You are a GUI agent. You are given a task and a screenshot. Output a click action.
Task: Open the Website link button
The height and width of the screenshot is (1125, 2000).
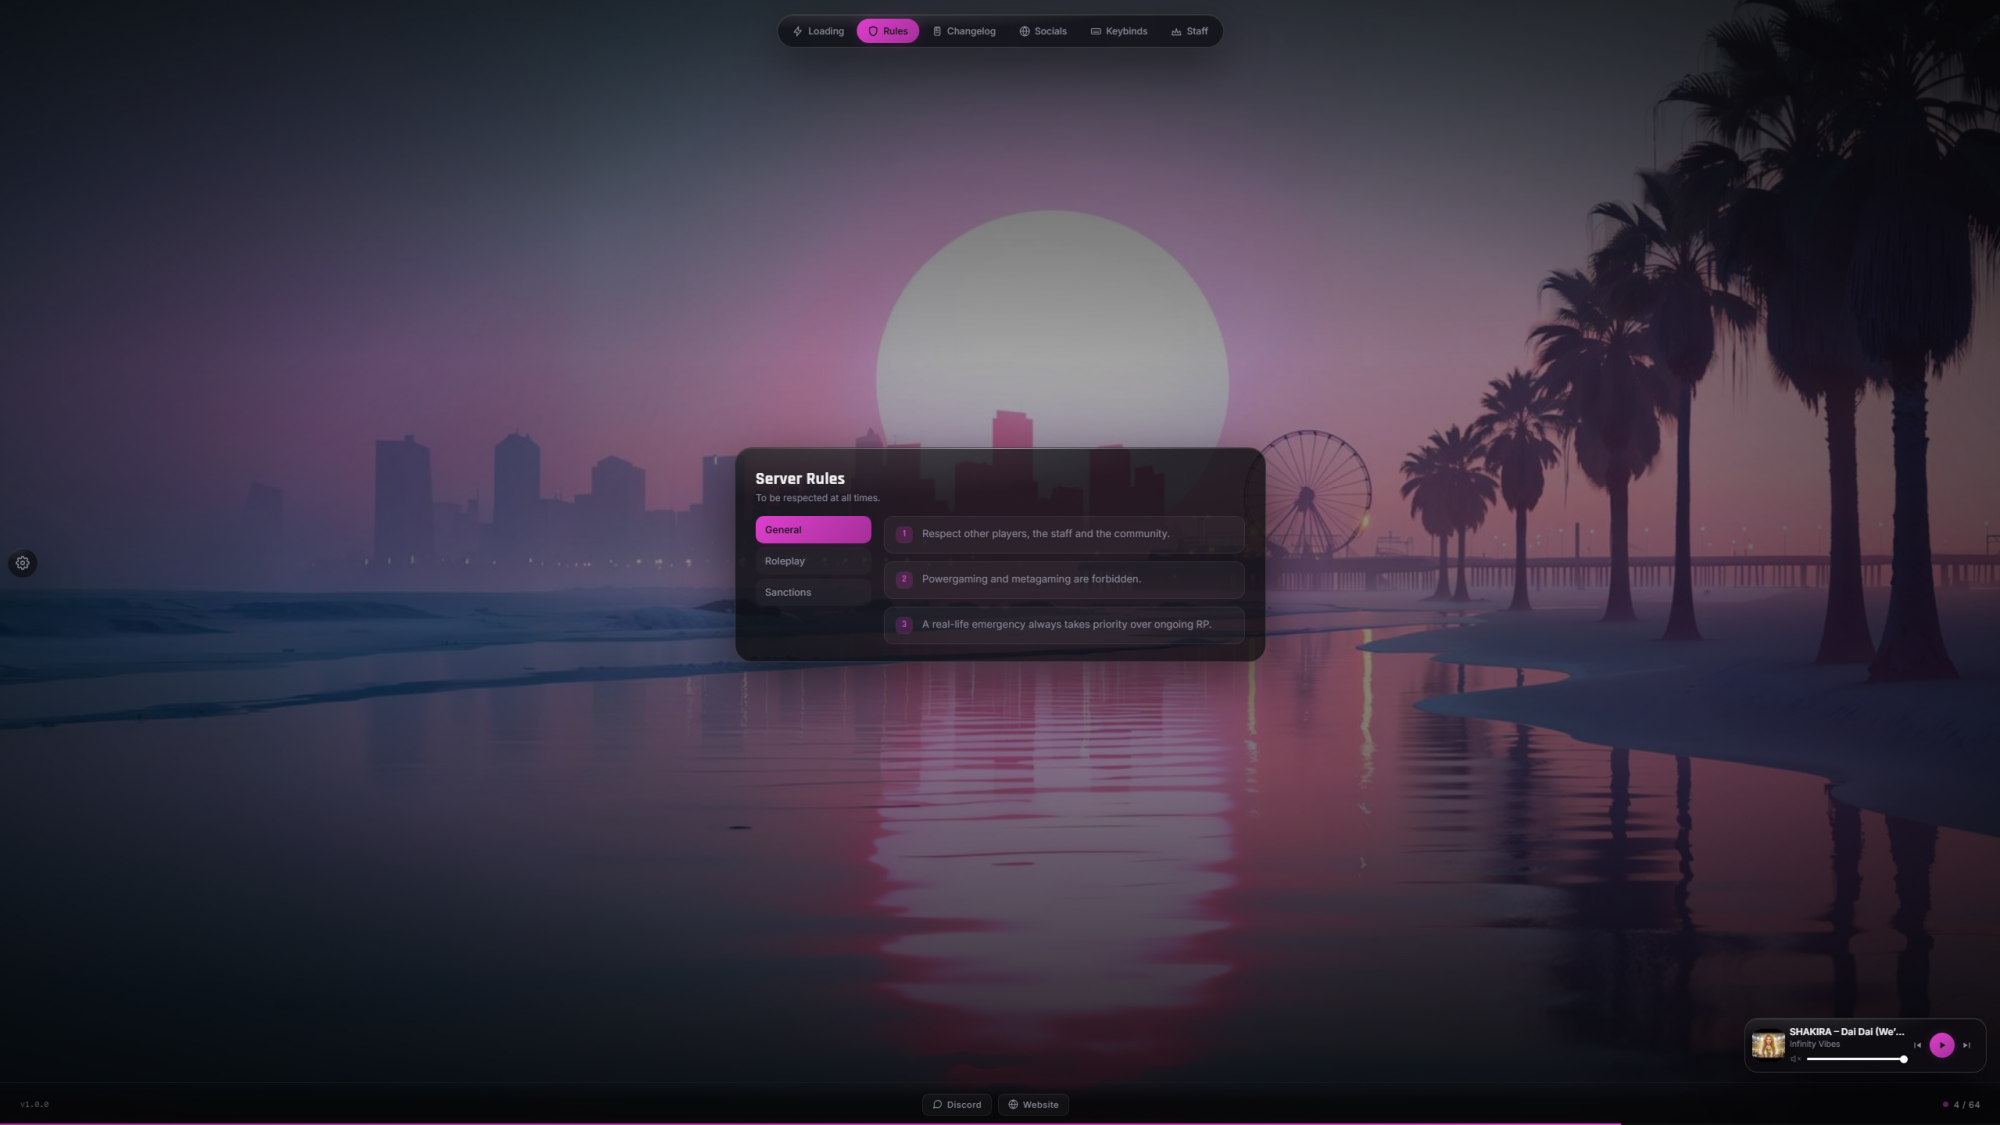pyautogui.click(x=1033, y=1105)
